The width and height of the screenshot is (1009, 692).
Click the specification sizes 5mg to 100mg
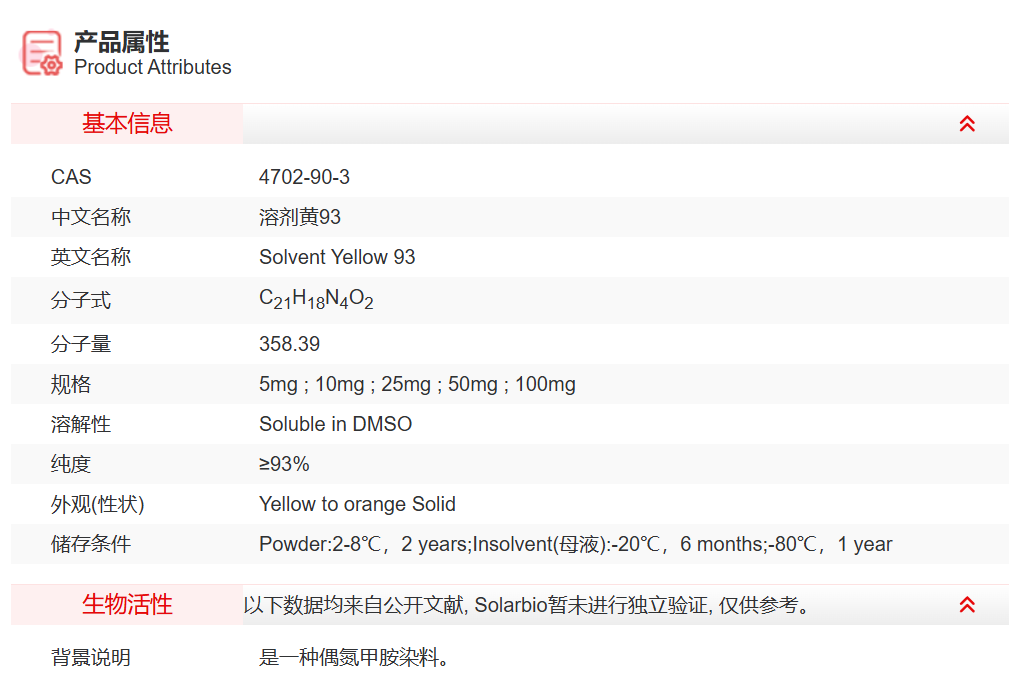pos(417,384)
